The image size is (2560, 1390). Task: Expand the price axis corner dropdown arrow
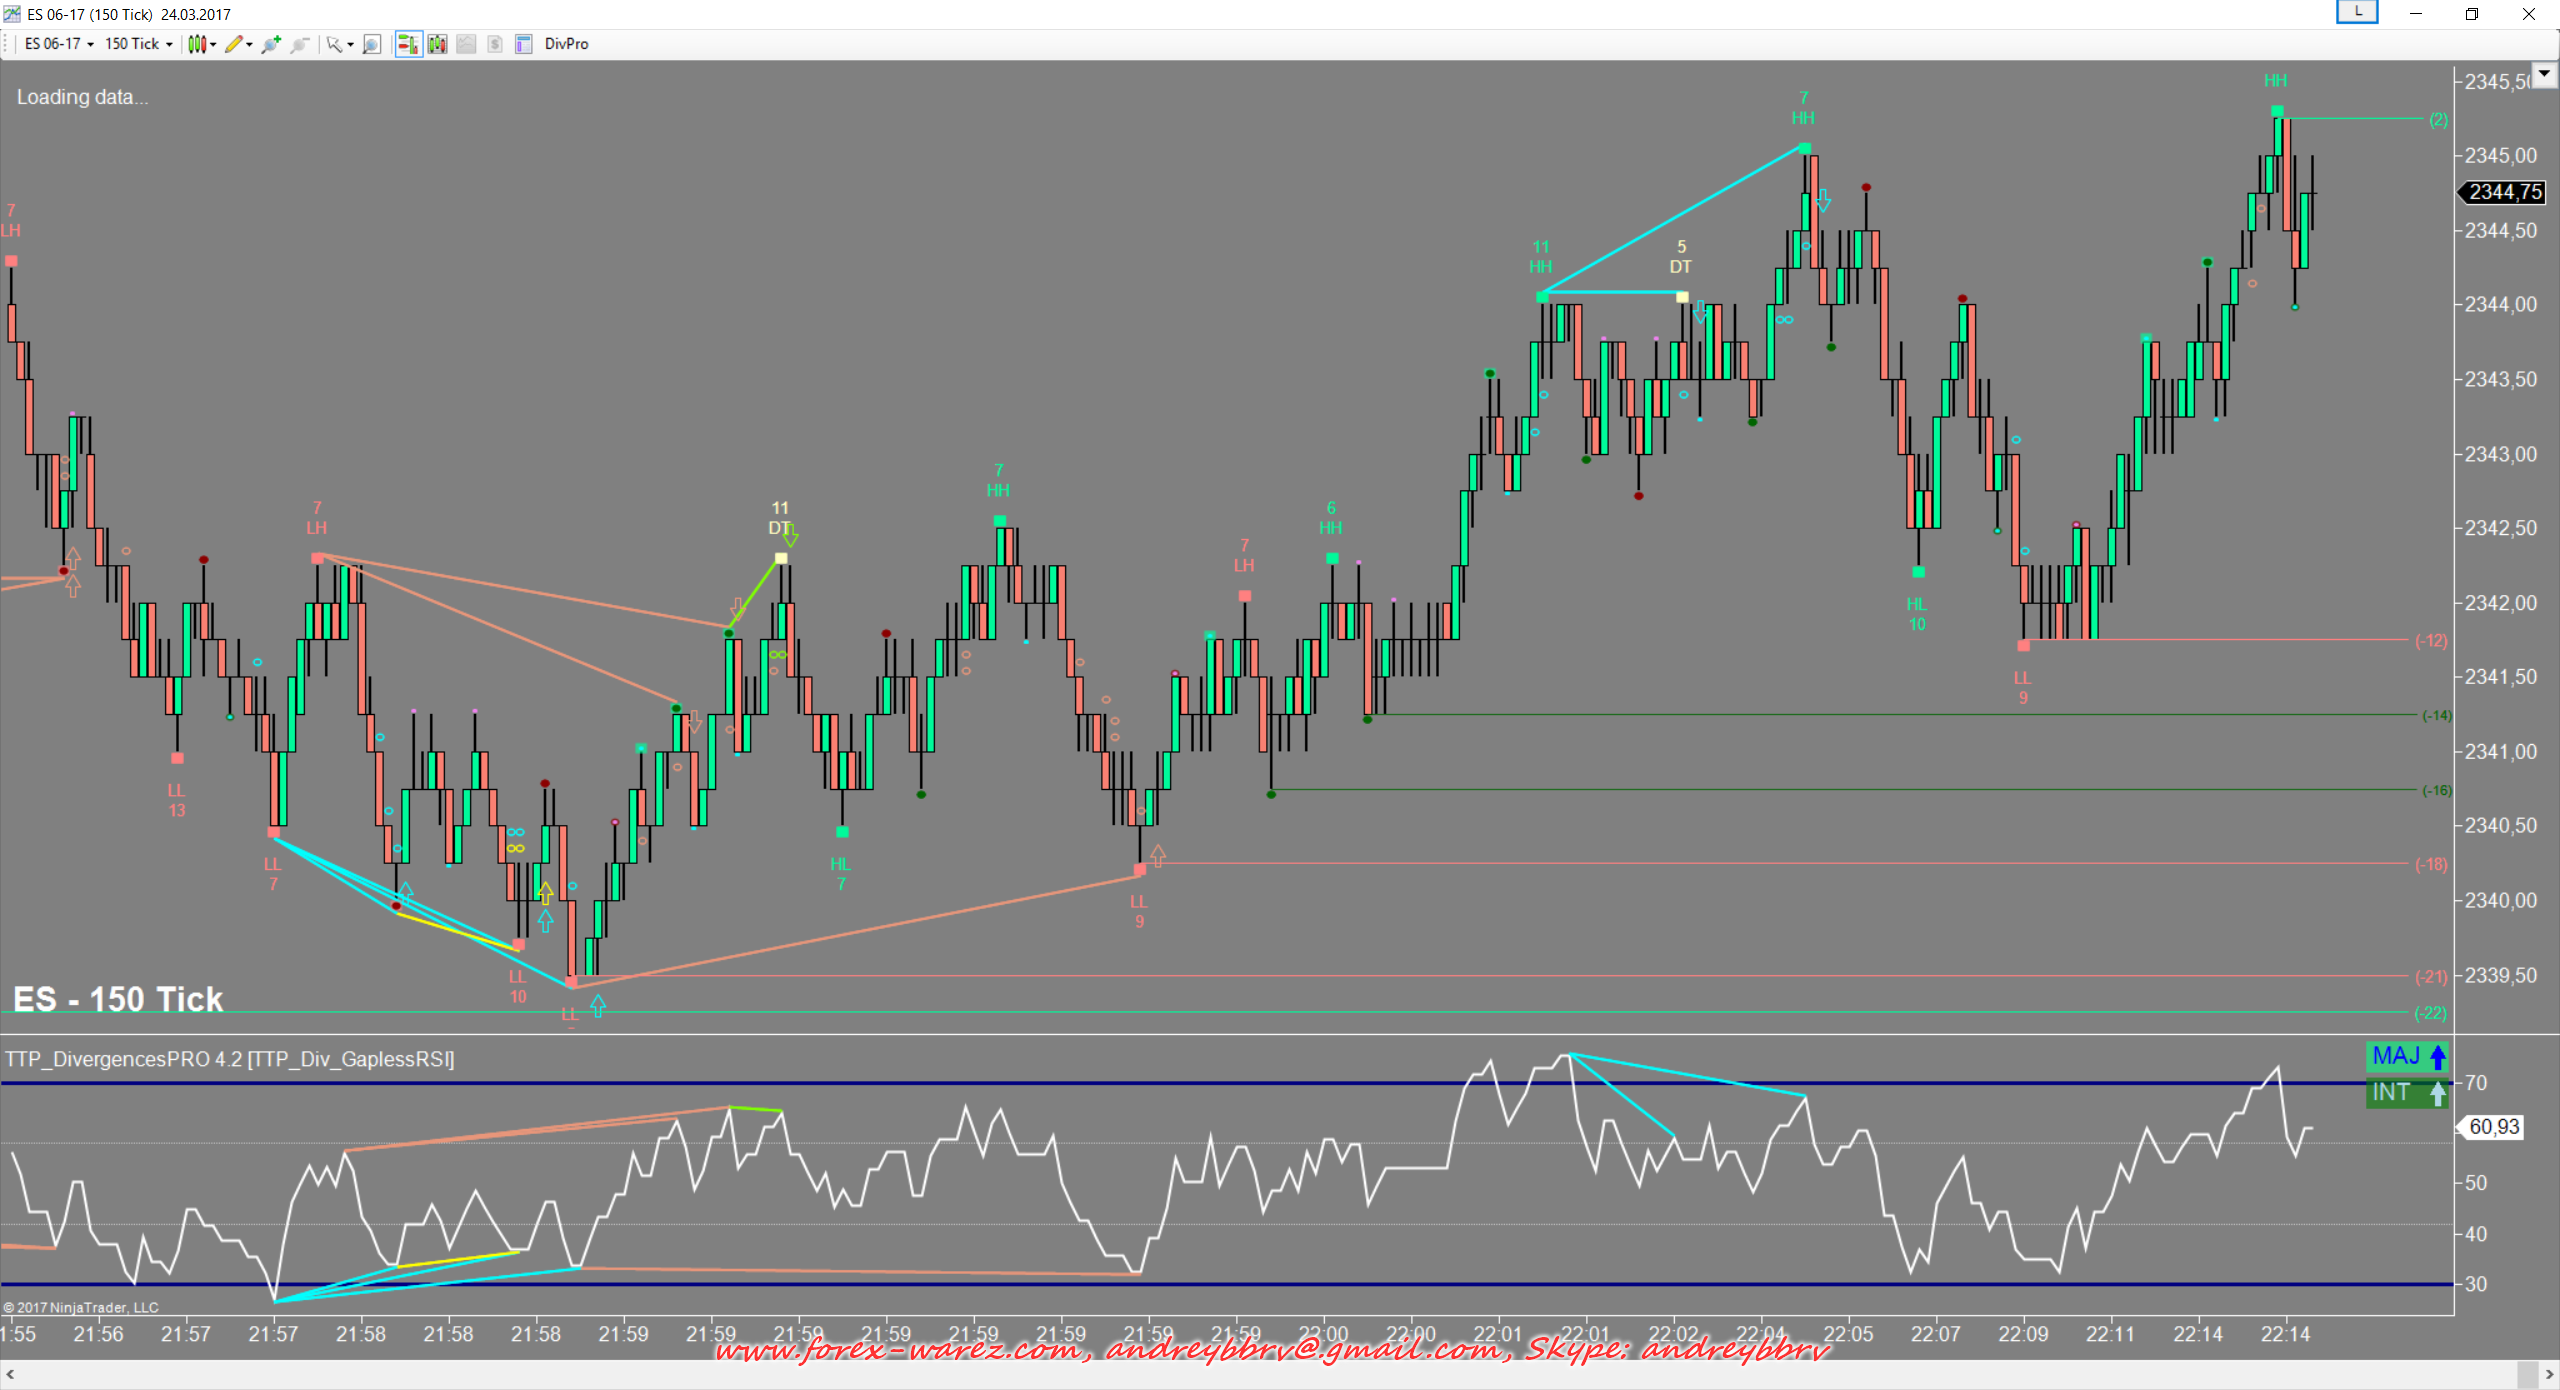[2545, 74]
